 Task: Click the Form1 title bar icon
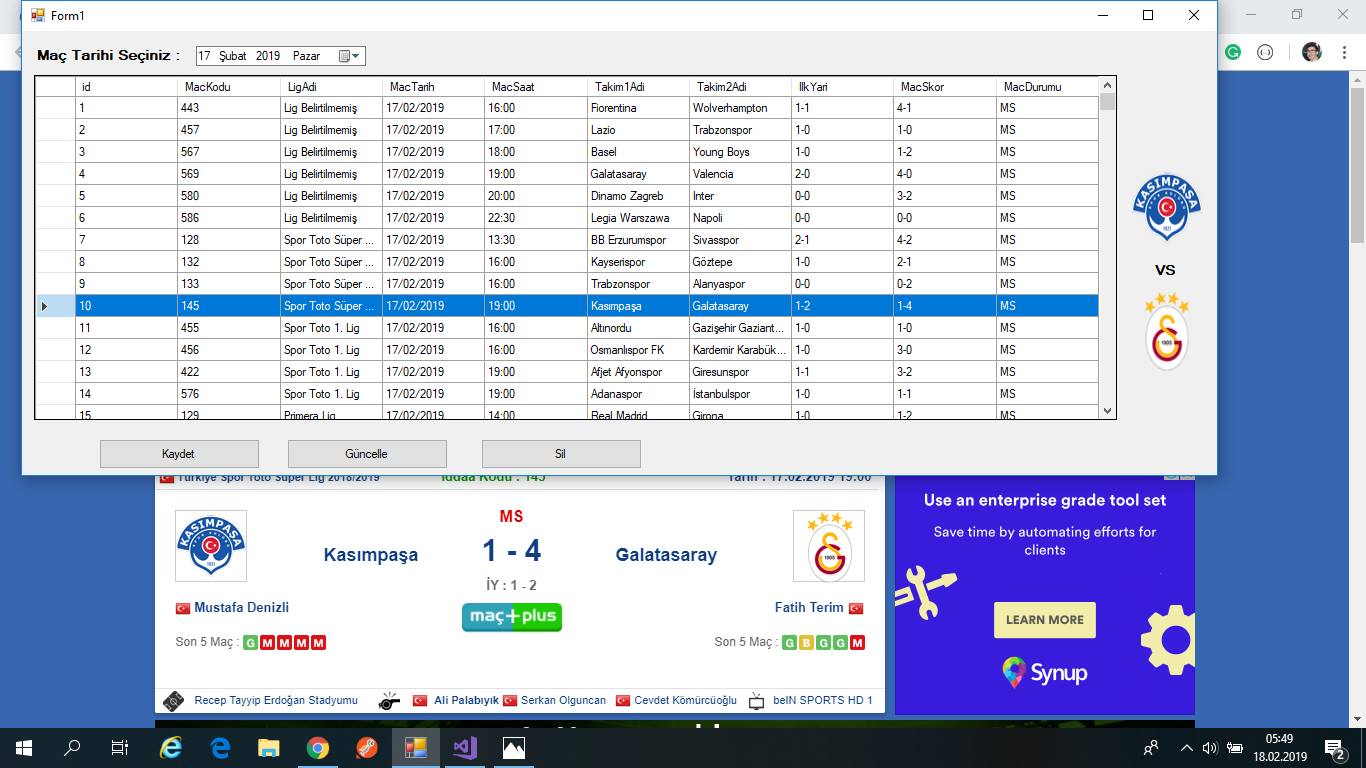[38, 15]
